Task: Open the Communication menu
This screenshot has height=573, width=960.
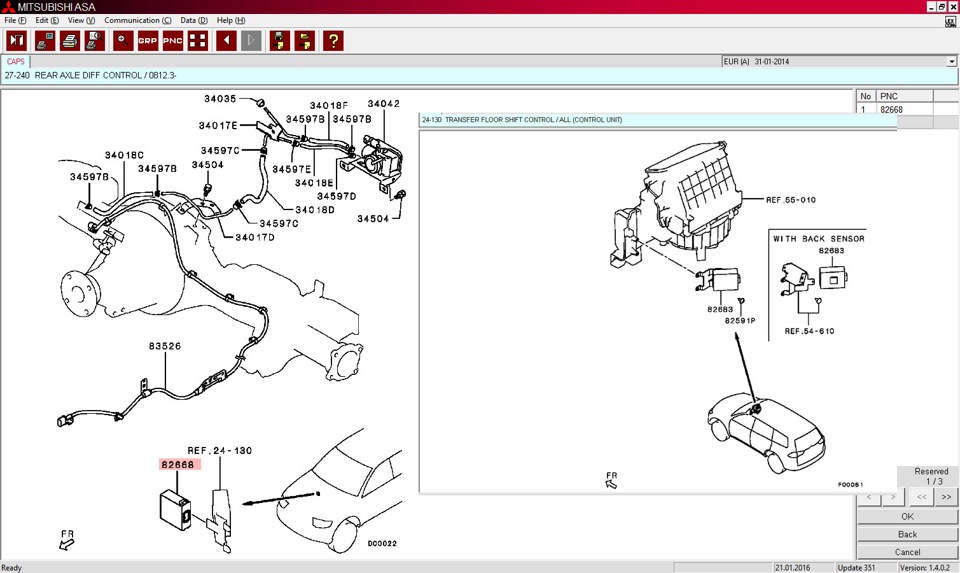Action: pos(137,20)
